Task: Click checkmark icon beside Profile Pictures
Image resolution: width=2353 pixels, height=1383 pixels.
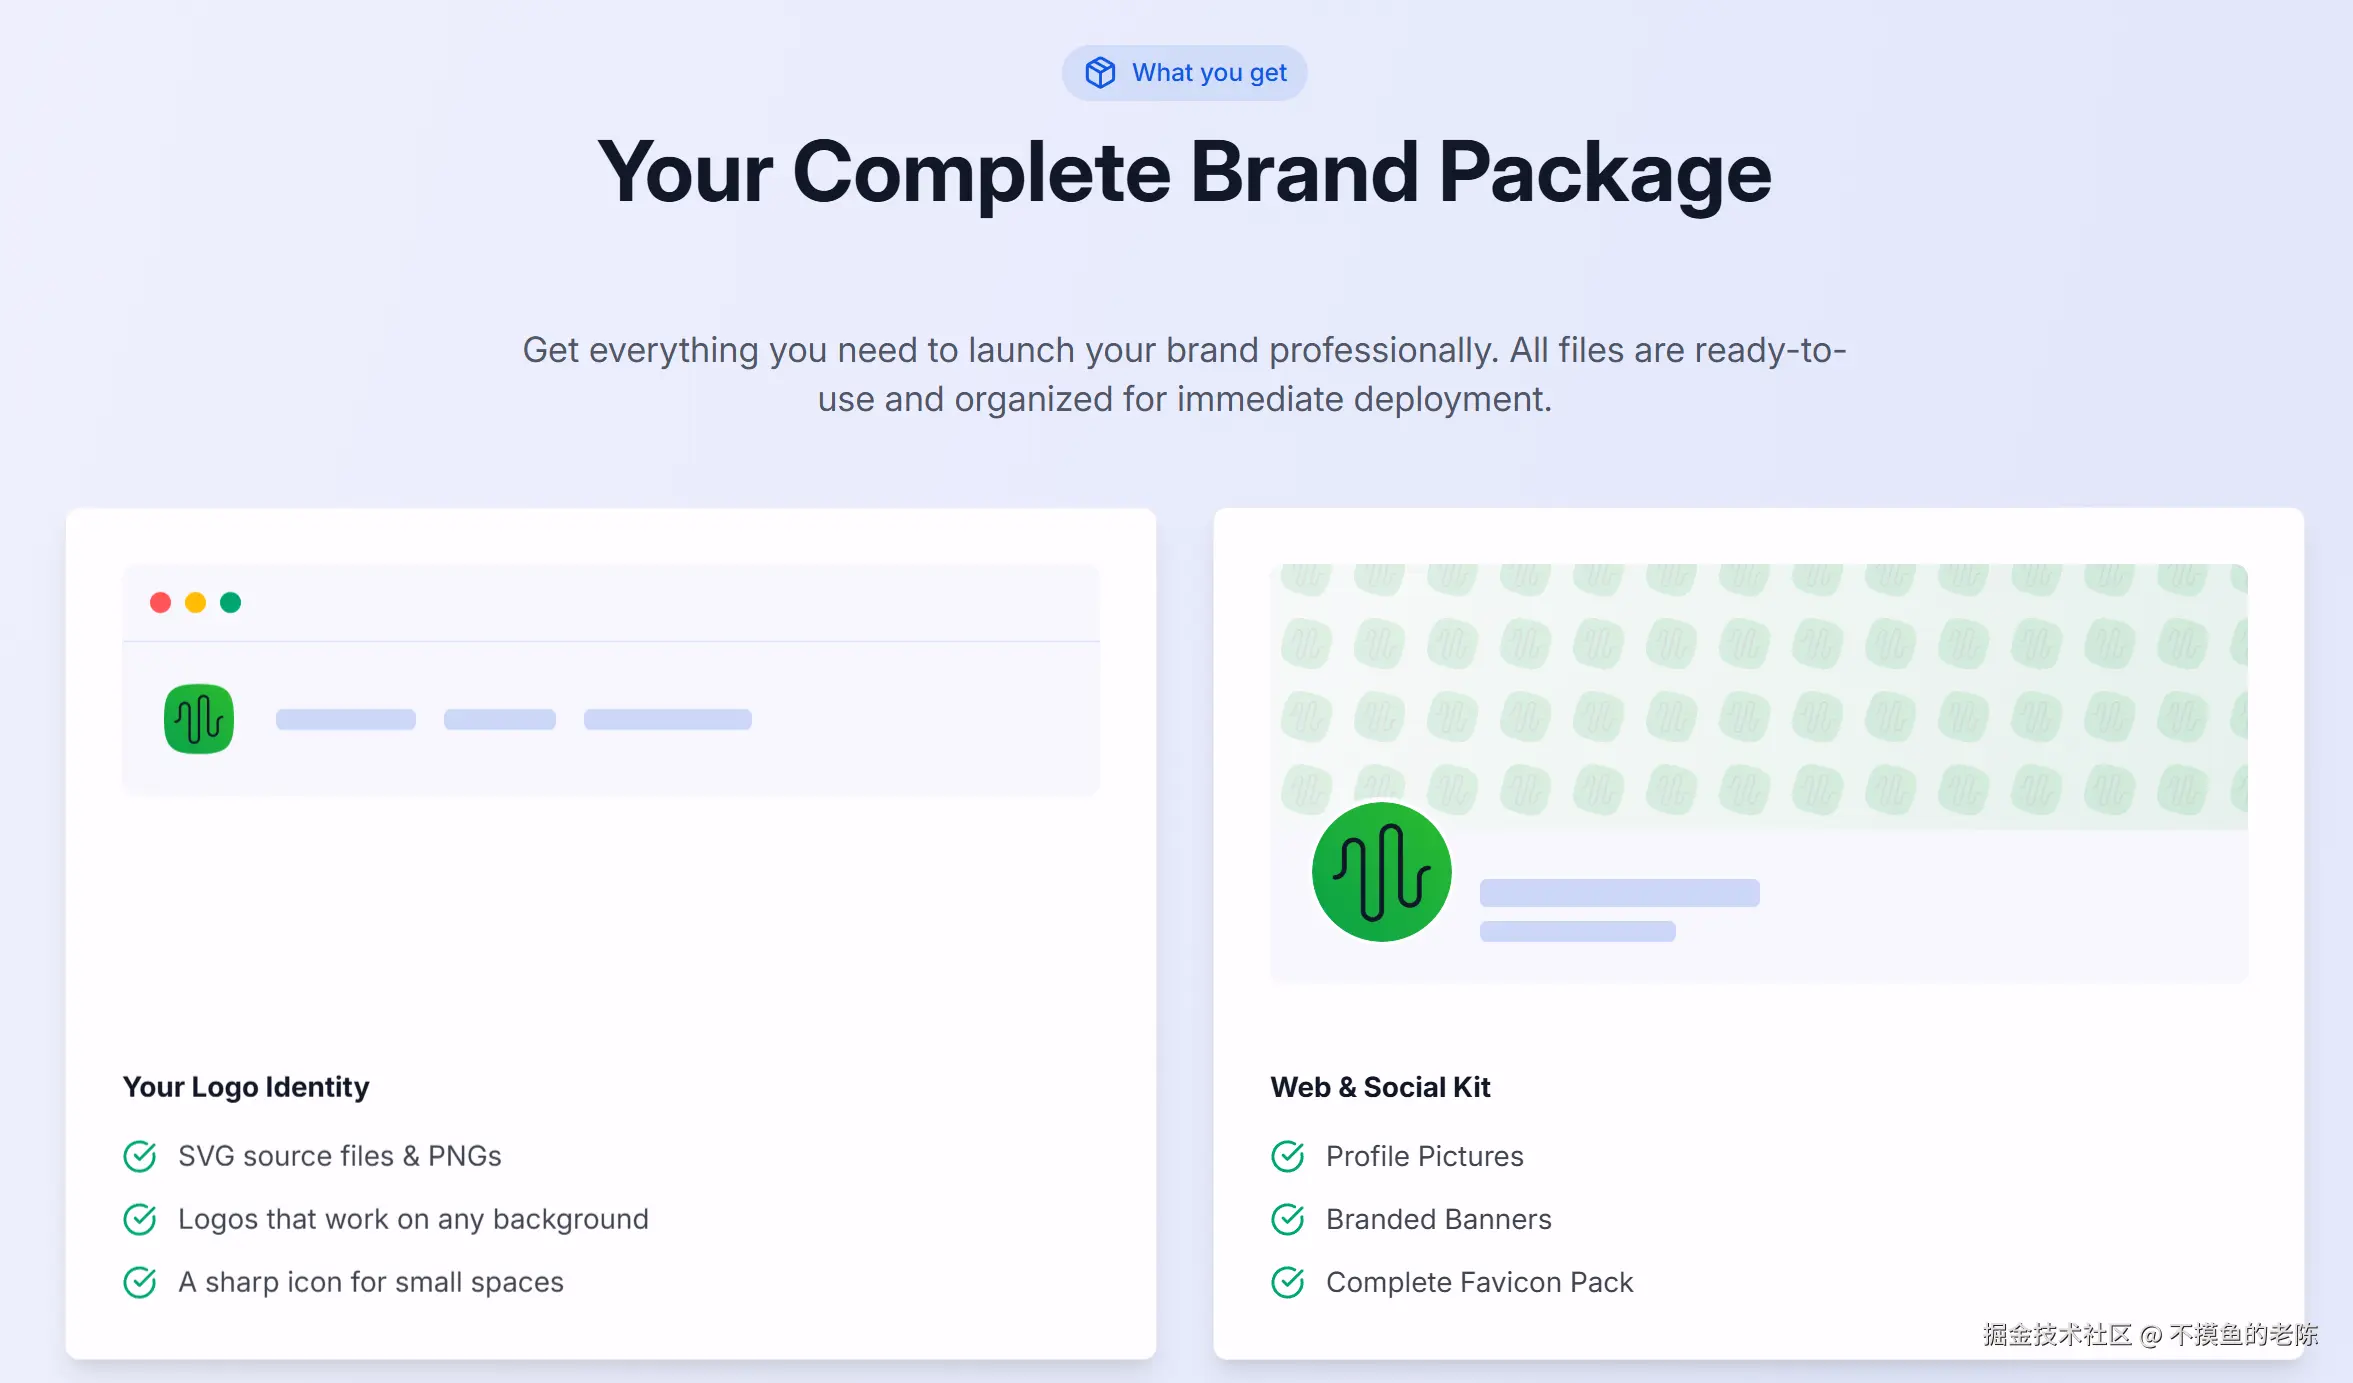Action: point(1288,1156)
